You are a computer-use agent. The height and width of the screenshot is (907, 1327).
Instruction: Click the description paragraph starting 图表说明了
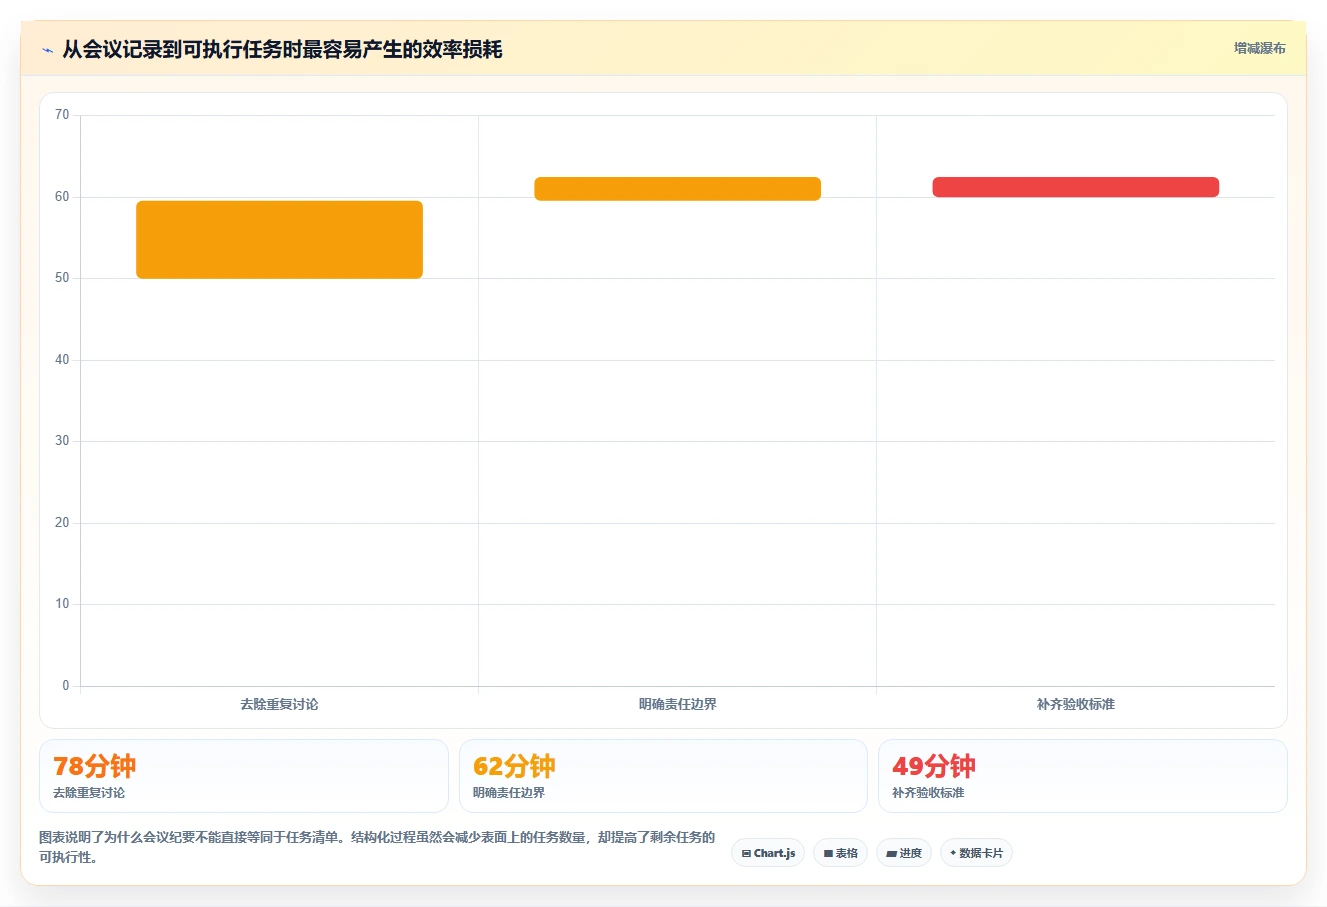377,847
